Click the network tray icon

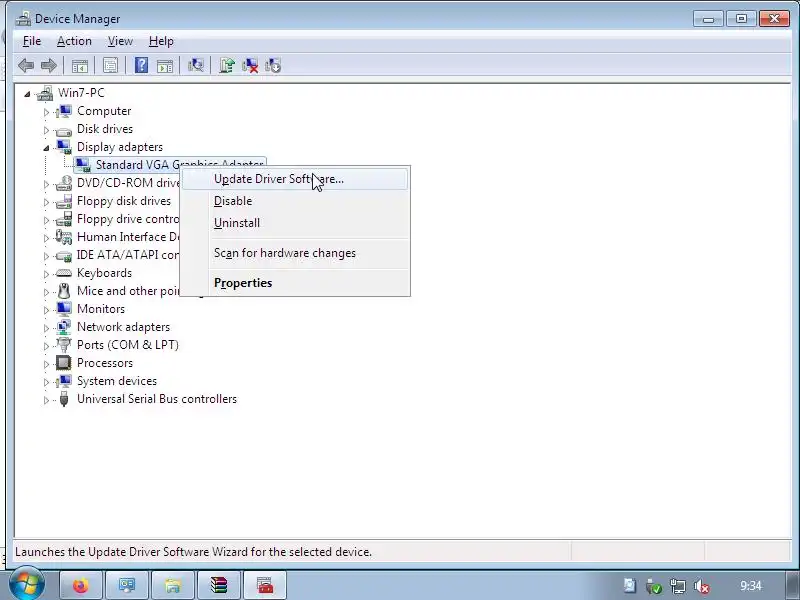click(678, 586)
